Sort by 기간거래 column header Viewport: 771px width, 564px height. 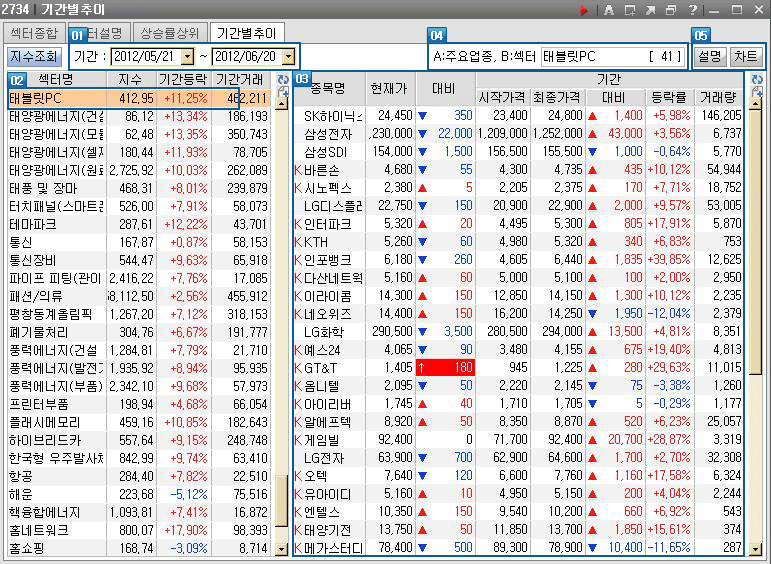click(x=241, y=80)
